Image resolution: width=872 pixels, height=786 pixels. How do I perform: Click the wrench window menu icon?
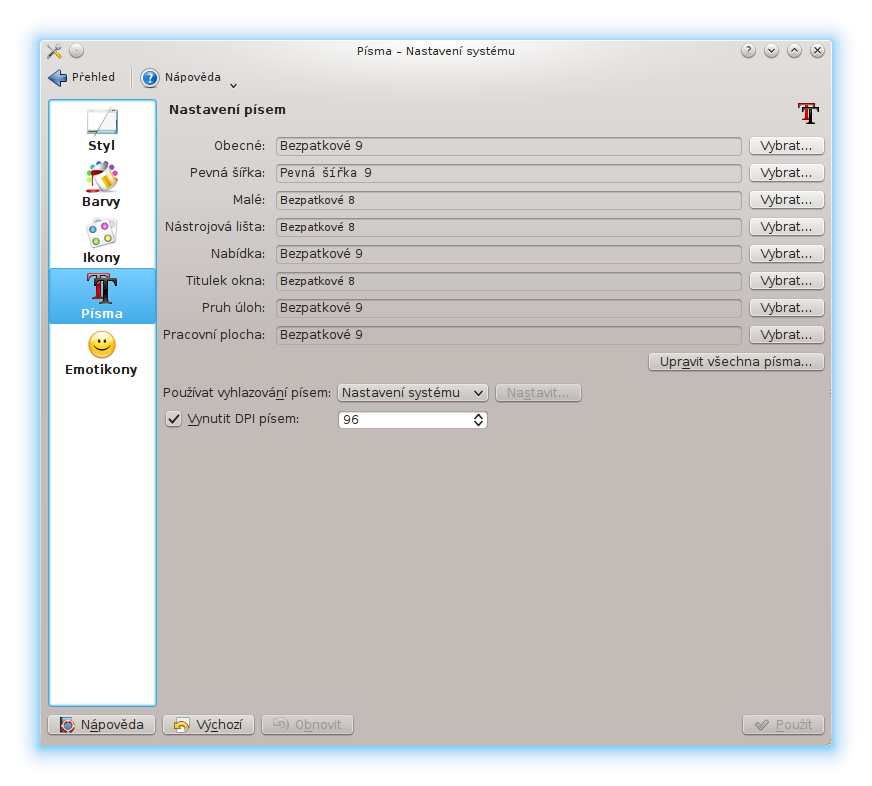54,51
